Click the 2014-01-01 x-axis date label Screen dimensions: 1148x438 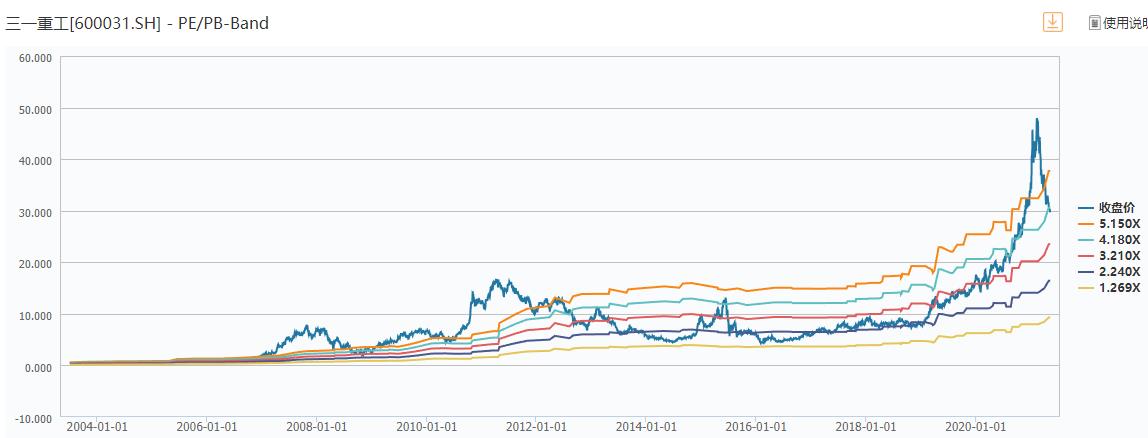pyautogui.click(x=646, y=427)
